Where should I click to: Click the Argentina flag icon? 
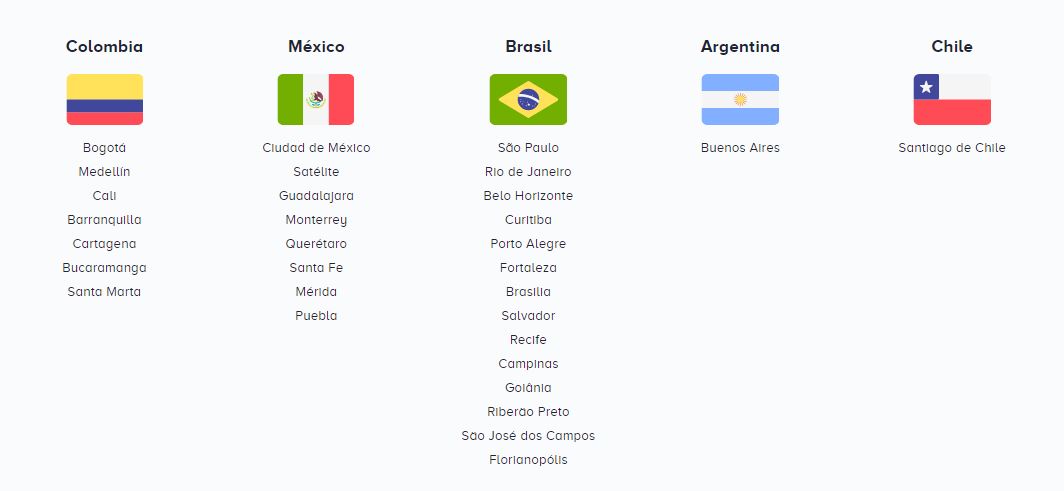(740, 100)
